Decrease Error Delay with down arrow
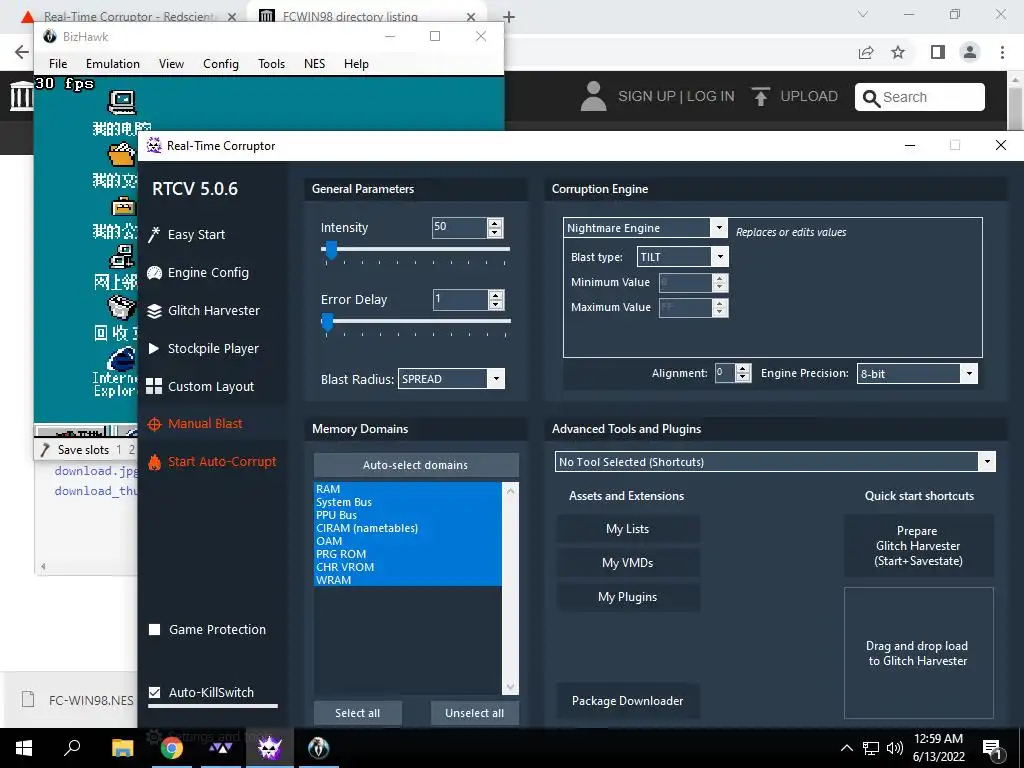This screenshot has width=1024, height=768. [496, 304]
